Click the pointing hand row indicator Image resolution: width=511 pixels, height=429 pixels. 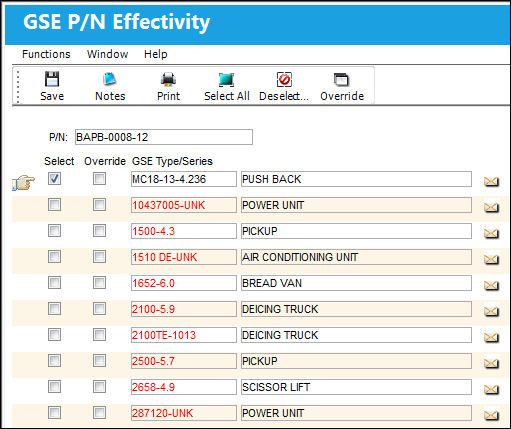click(x=24, y=183)
